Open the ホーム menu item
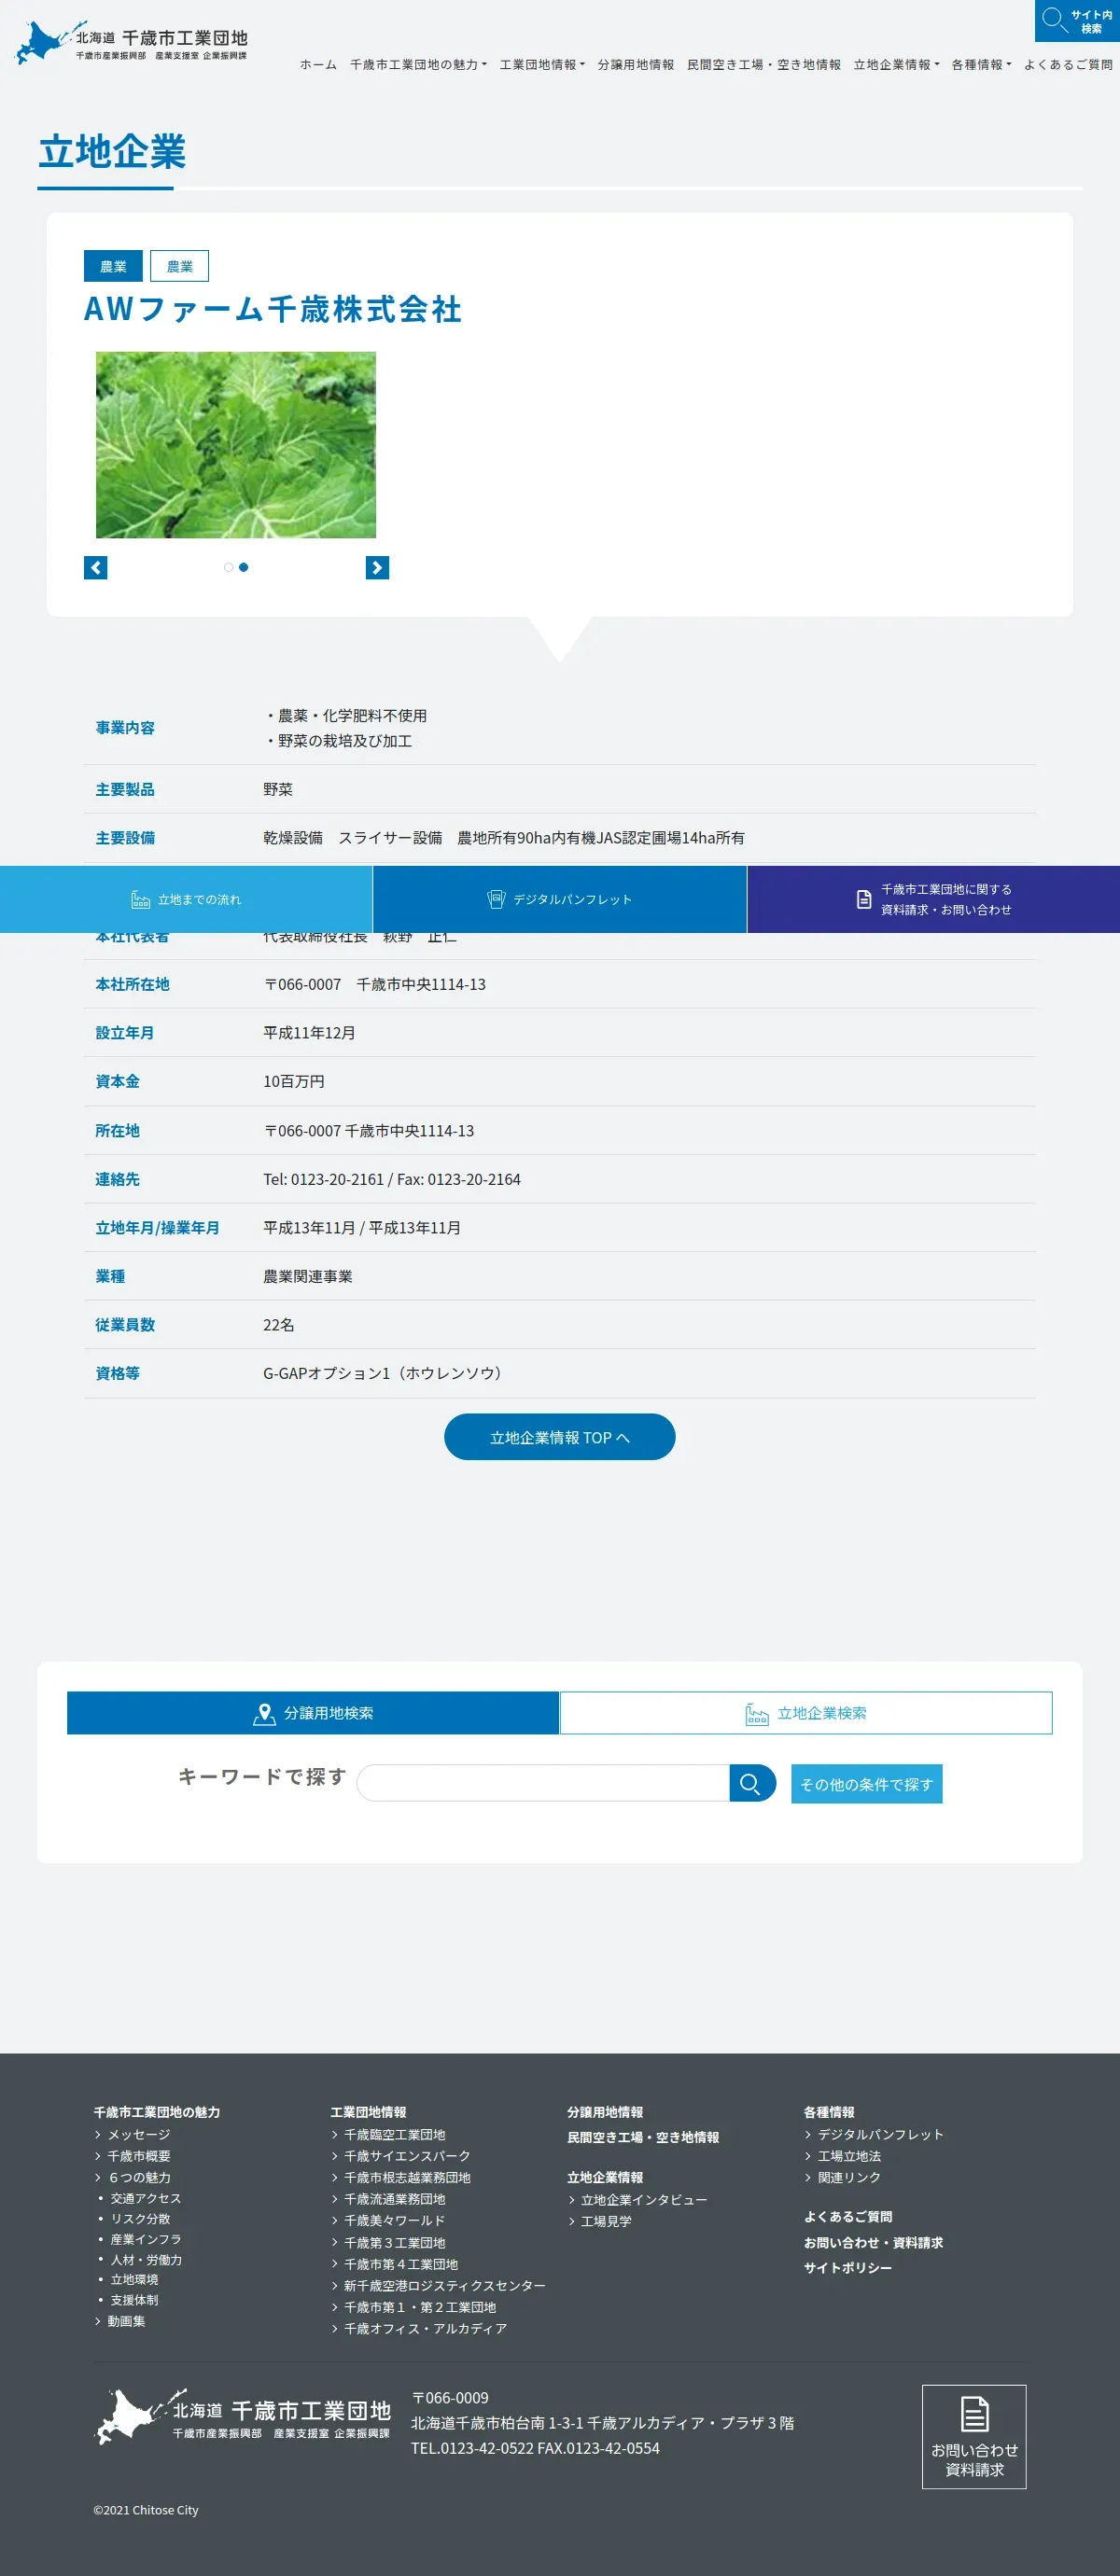This screenshot has width=1120, height=2576. (318, 65)
